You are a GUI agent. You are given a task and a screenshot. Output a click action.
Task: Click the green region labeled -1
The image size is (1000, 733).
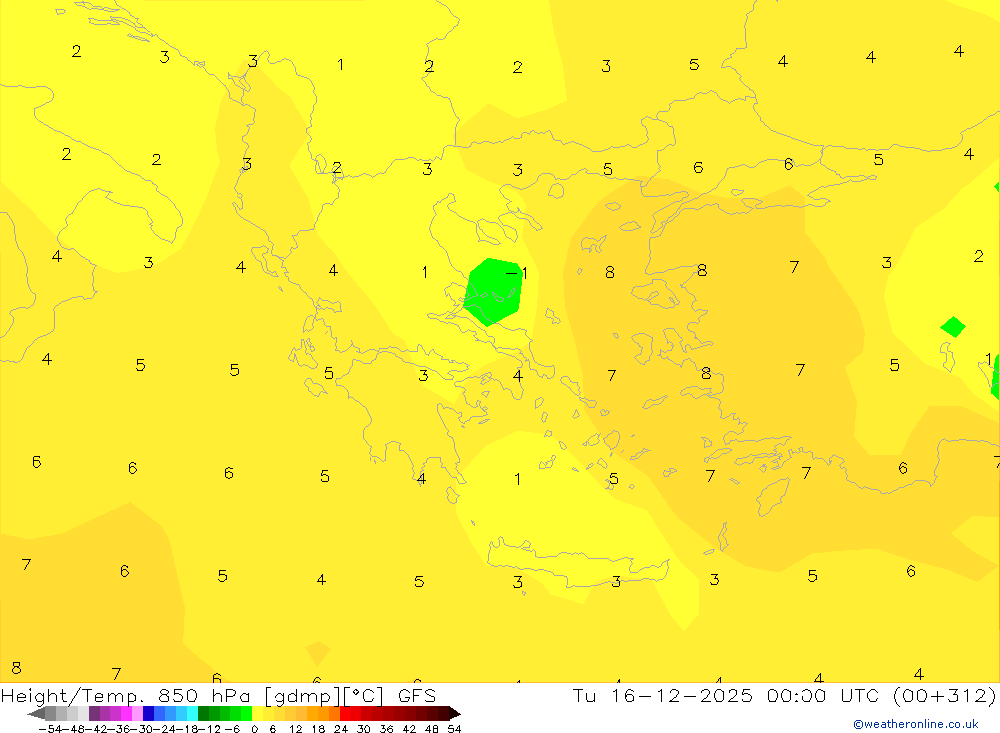(493, 292)
